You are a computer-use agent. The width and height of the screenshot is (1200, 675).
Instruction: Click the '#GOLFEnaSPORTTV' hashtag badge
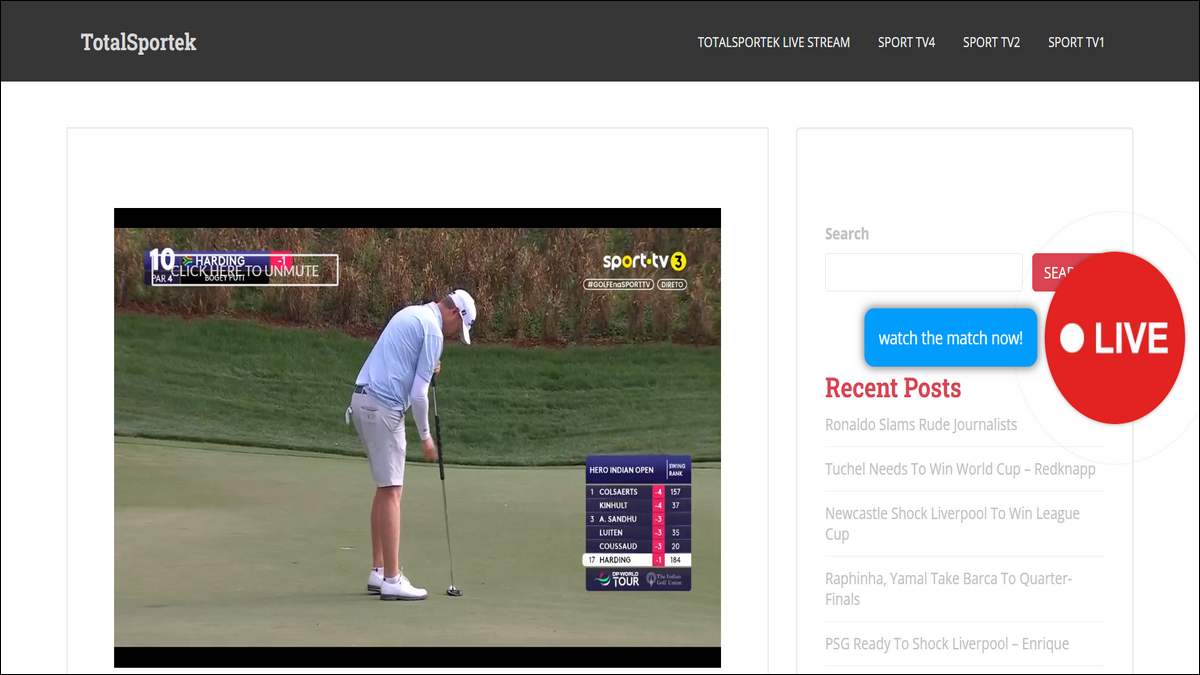point(618,285)
